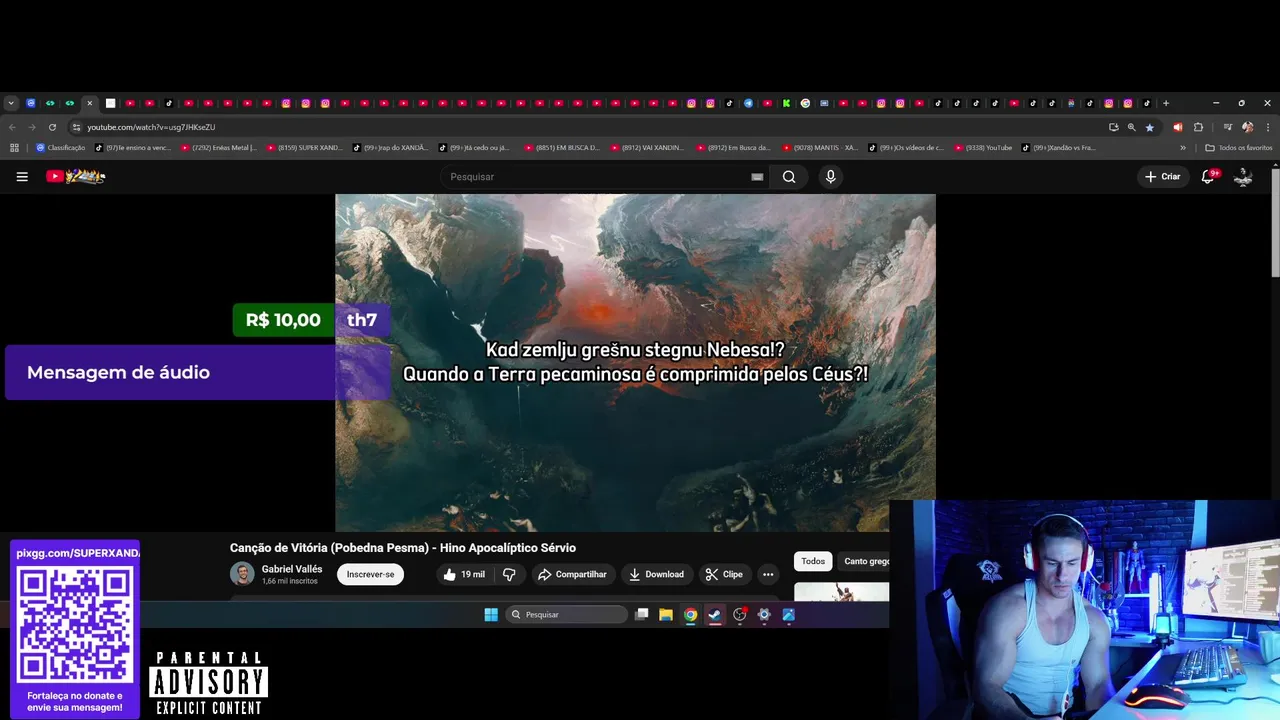Switch to the Telegram tab
This screenshot has width=1280, height=720.
[748, 103]
